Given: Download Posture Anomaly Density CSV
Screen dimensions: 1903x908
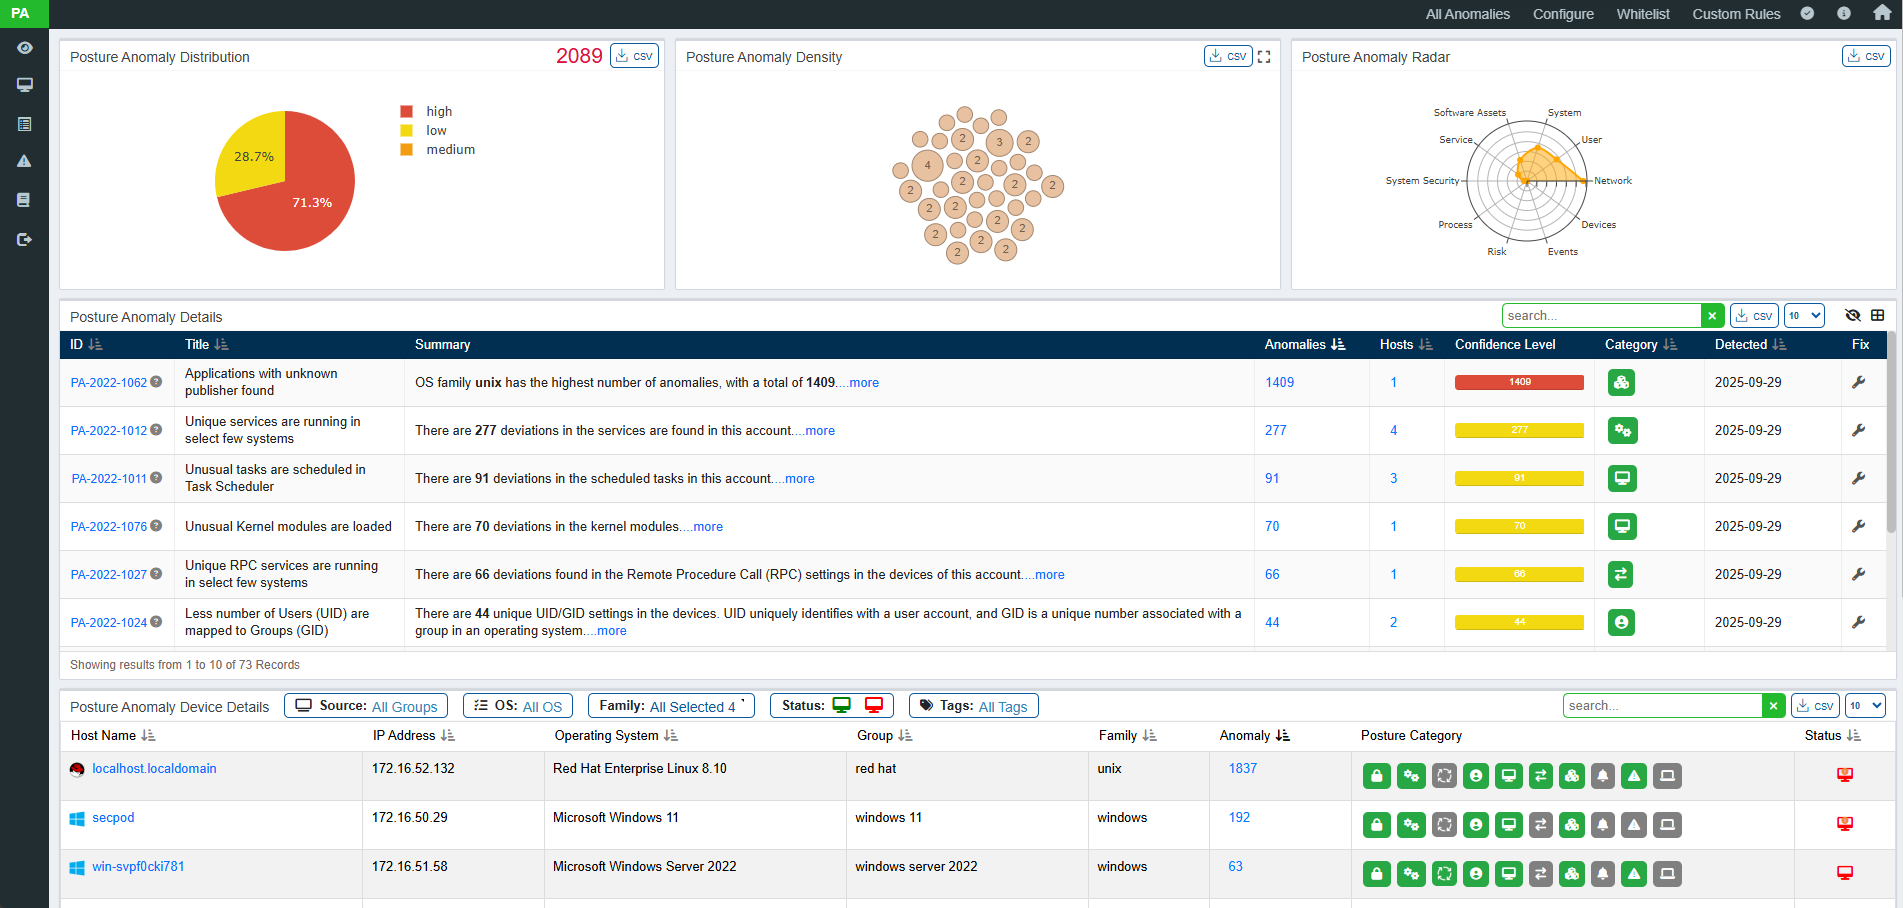Looking at the screenshot, I should pyautogui.click(x=1228, y=56).
